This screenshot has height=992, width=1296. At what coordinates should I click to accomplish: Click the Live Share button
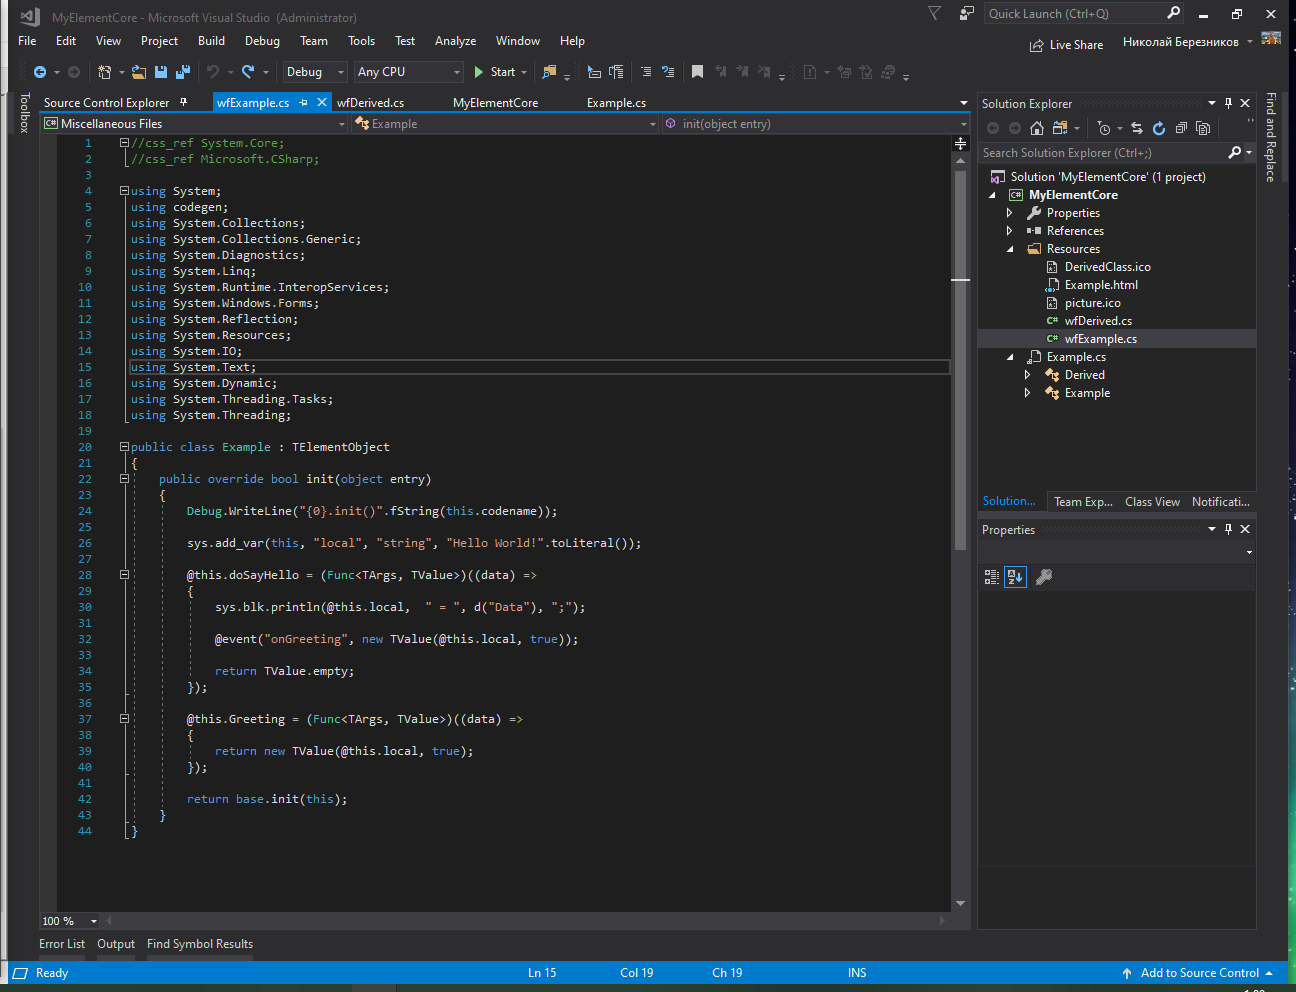click(x=1067, y=45)
